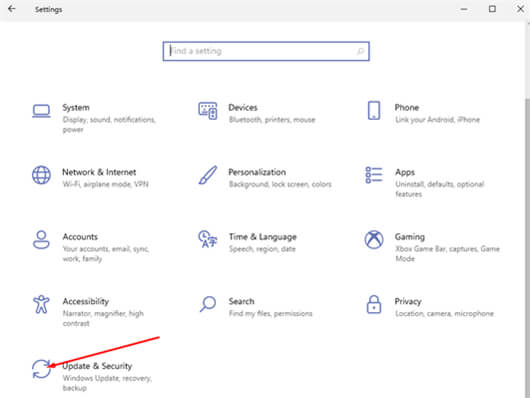Open the Apps heading
The width and height of the screenshot is (530, 398).
(x=405, y=172)
